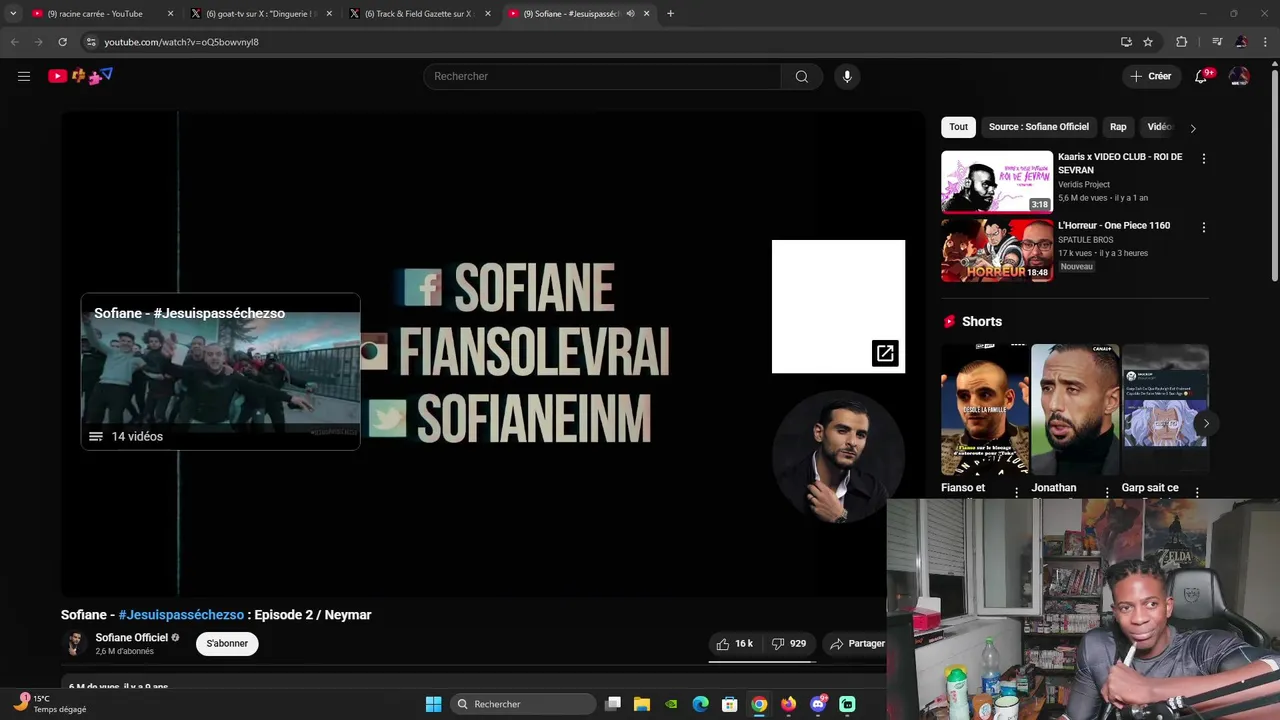Image resolution: width=1280 pixels, height=720 pixels.
Task: Go back in browser history
Action: pos(14,42)
